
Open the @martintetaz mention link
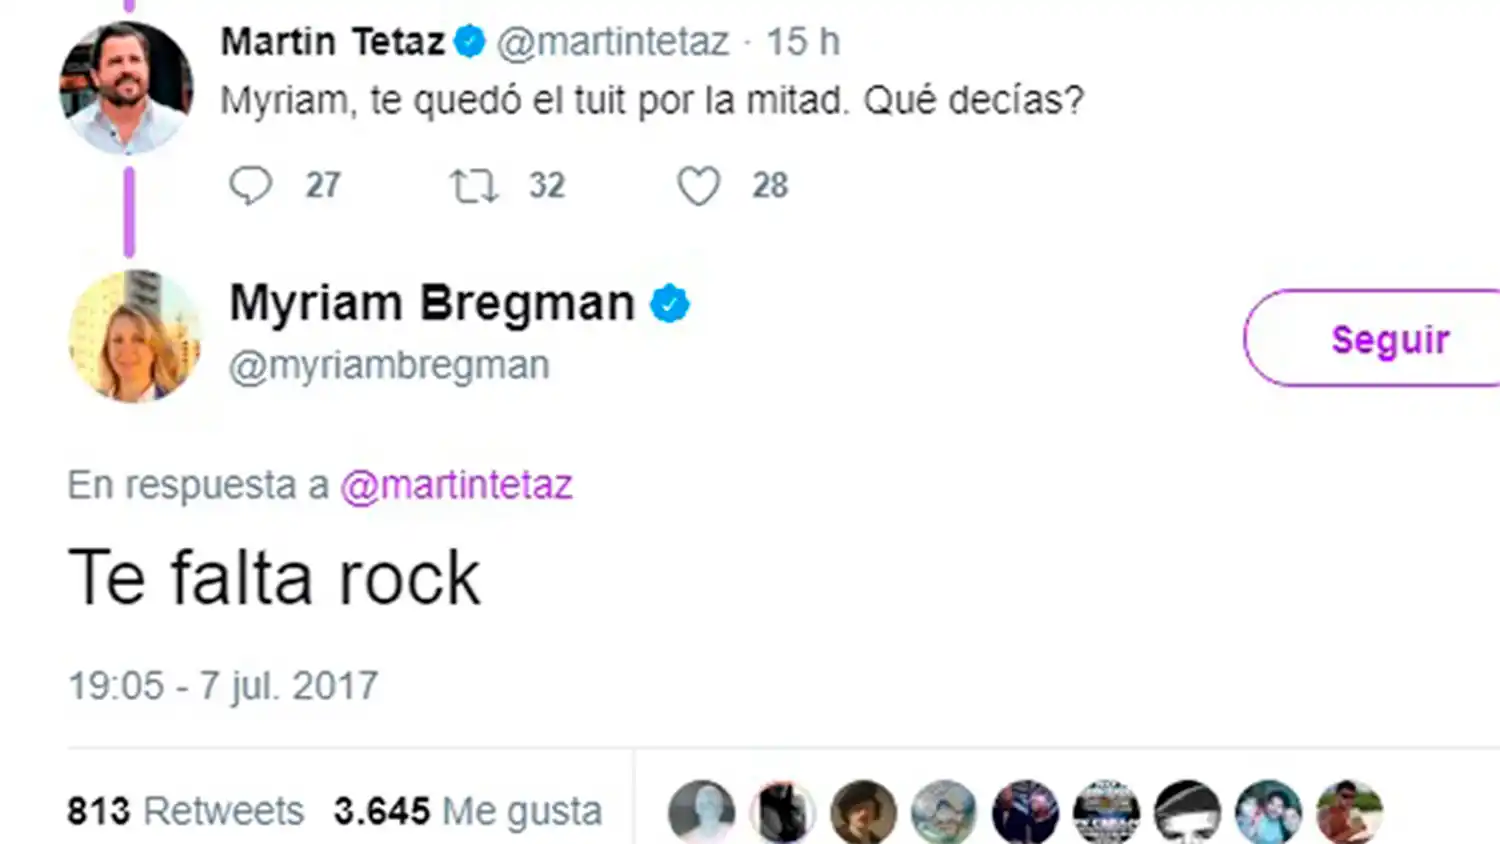456,484
